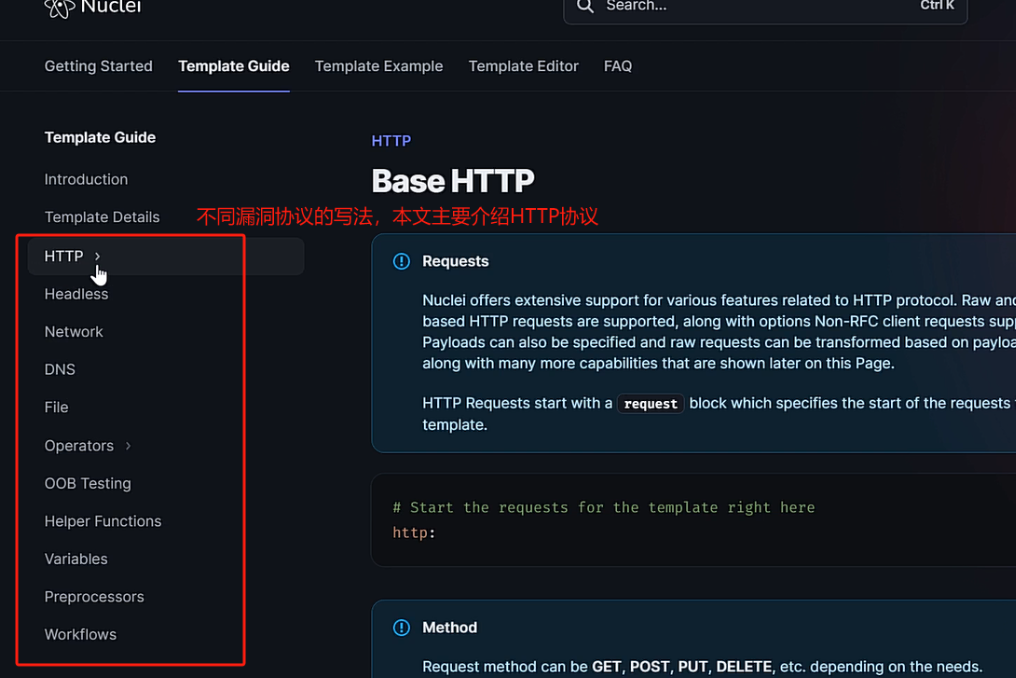Open Workflows page in sidebar
The height and width of the screenshot is (678, 1016).
click(80, 635)
